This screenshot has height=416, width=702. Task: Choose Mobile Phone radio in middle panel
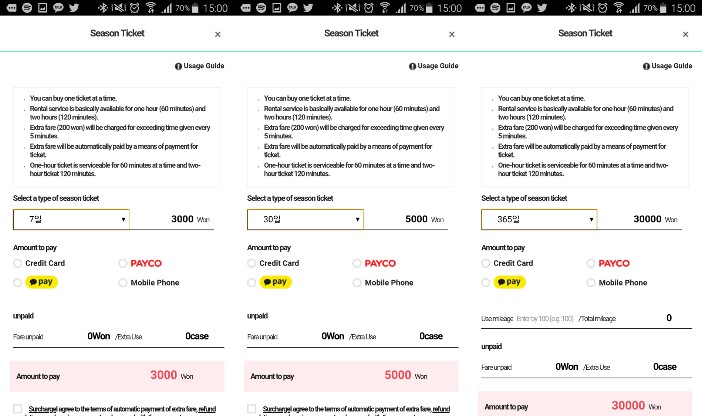357,283
